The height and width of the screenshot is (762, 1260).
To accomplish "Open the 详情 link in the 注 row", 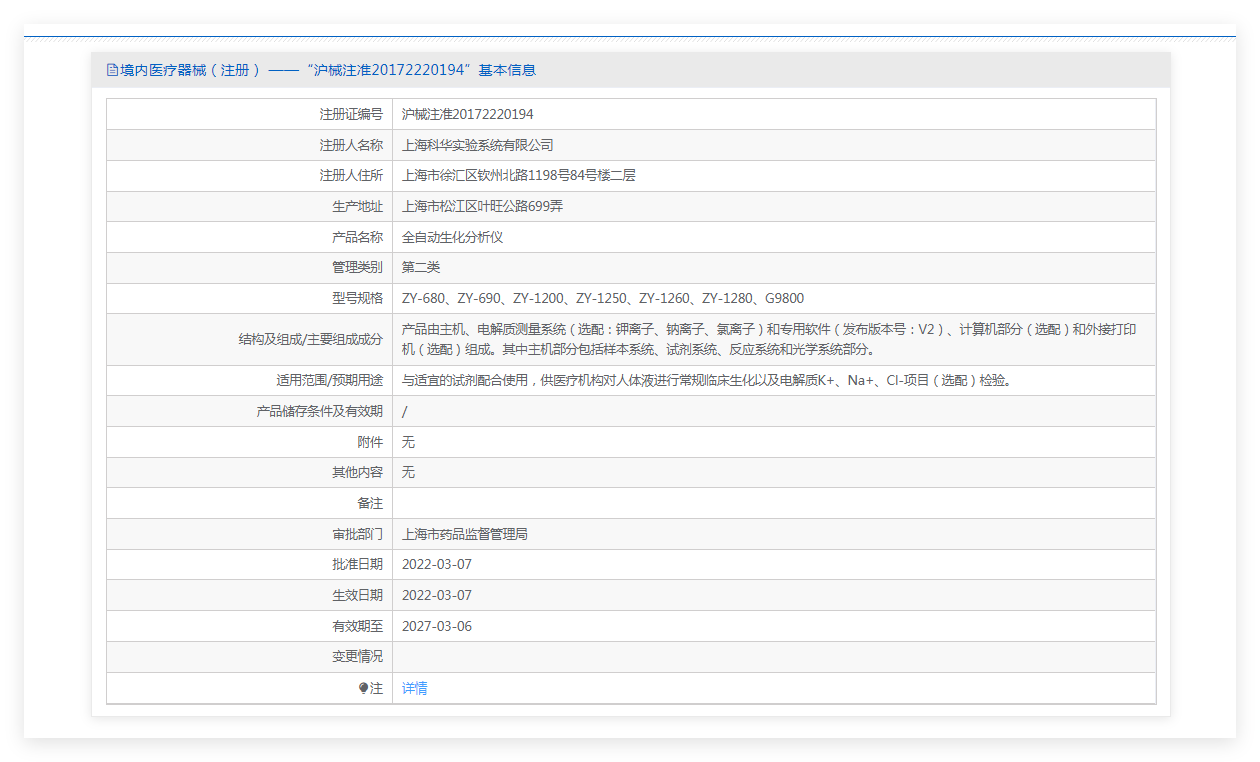I will pos(414,688).
